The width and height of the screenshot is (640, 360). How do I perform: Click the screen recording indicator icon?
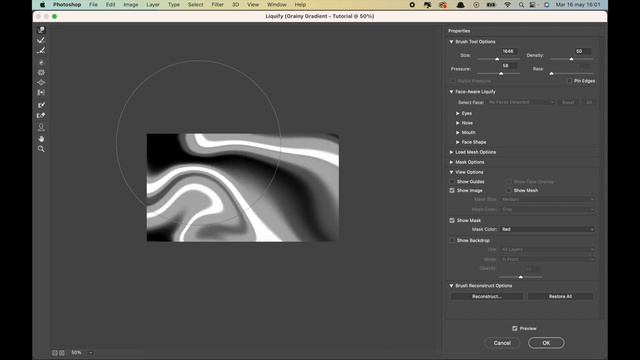(x=412, y=4)
